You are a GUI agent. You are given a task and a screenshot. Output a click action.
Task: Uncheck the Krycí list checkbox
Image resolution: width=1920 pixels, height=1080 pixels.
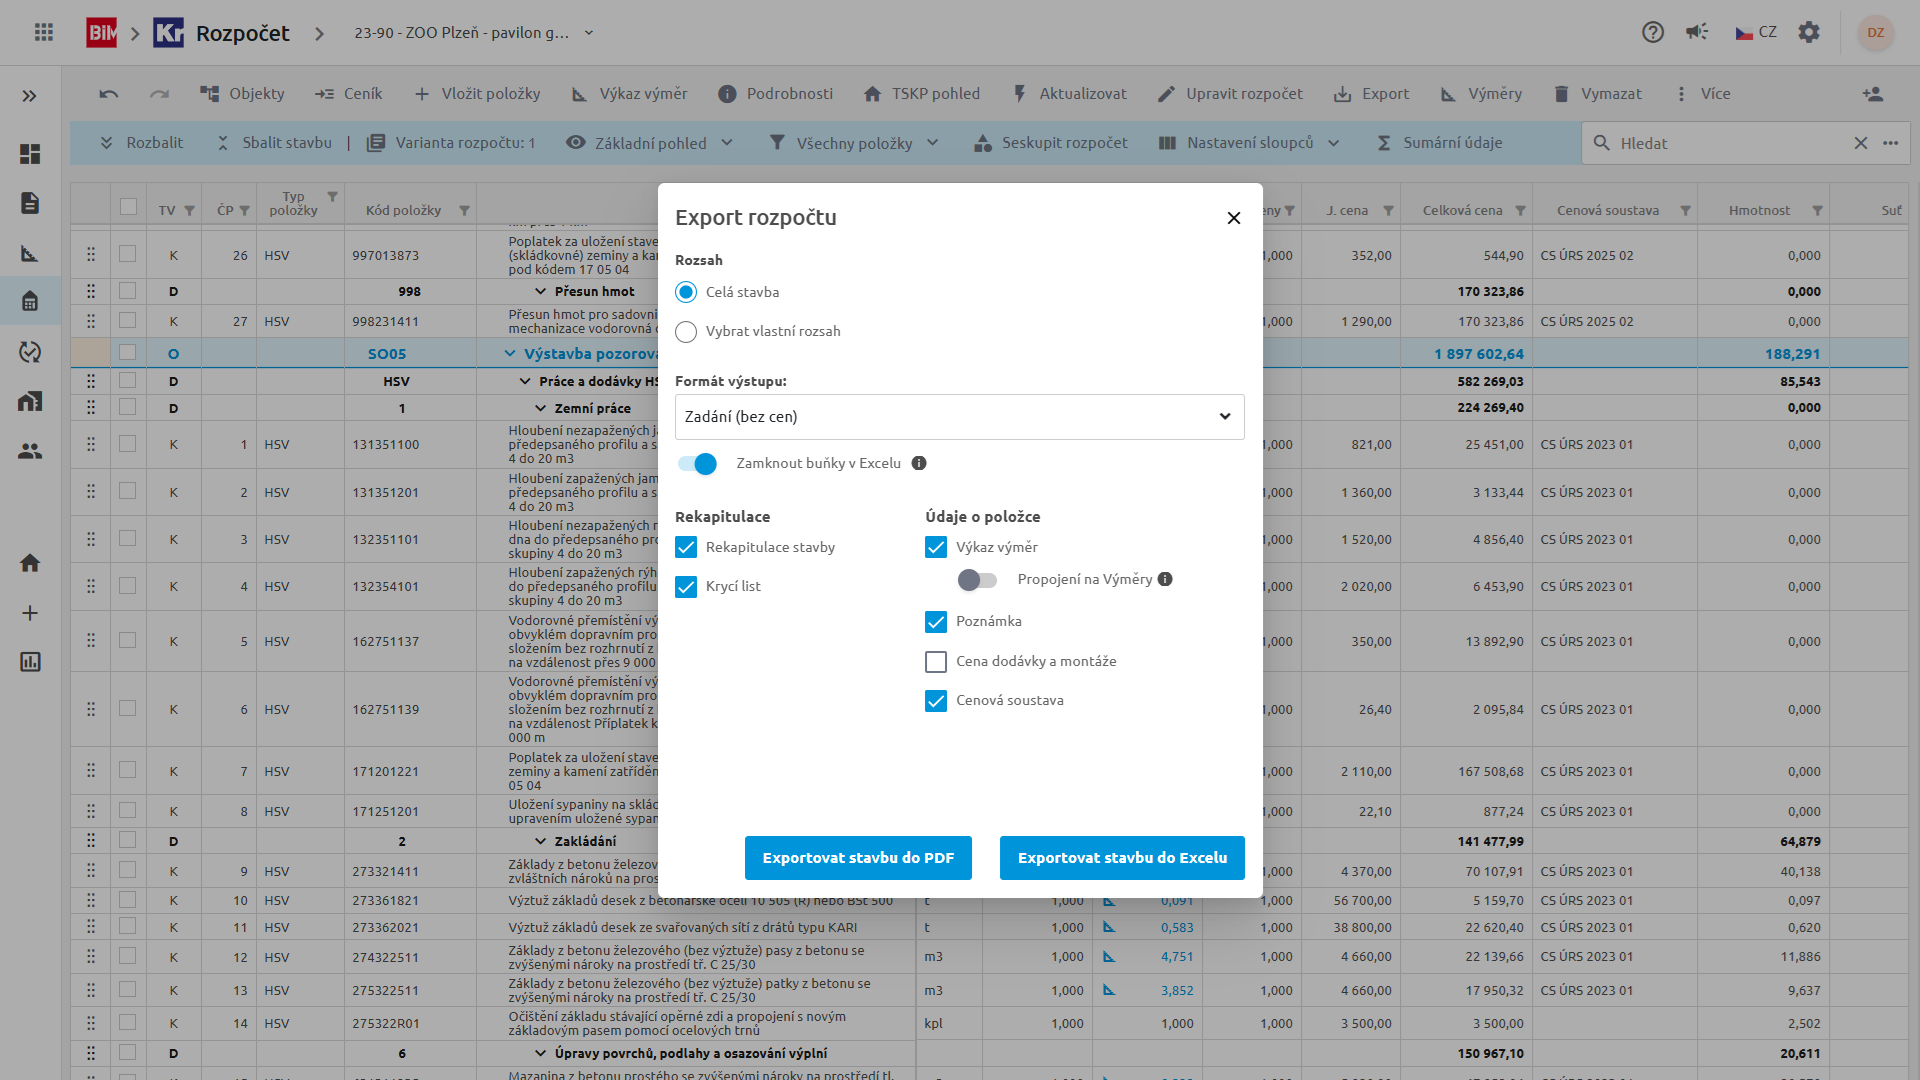(x=686, y=587)
